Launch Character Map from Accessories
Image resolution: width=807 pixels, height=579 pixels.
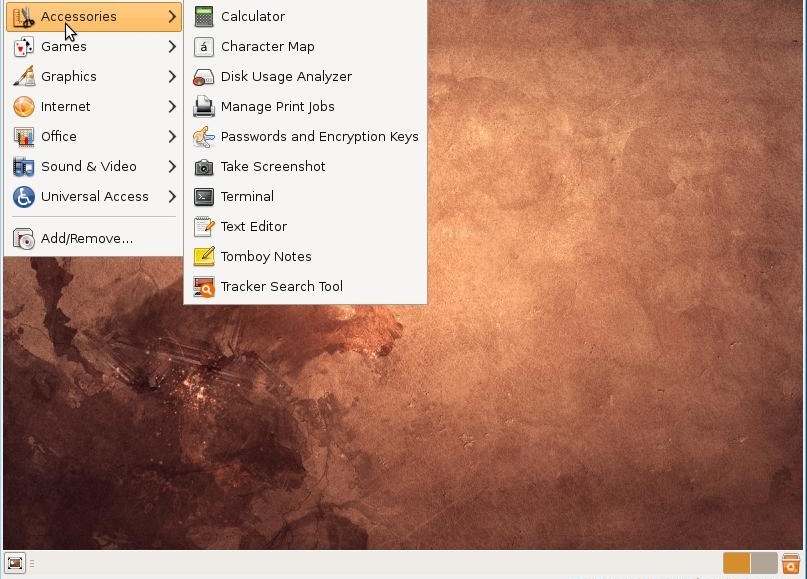click(305, 47)
